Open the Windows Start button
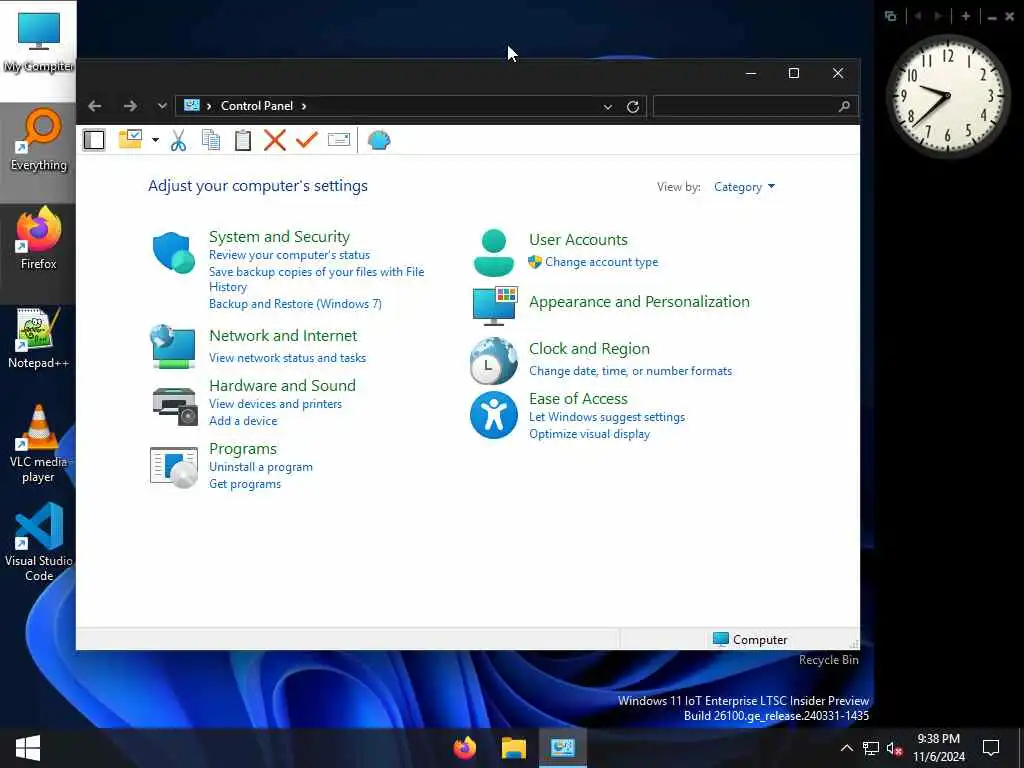Viewport: 1024px width, 768px height. click(x=27, y=748)
